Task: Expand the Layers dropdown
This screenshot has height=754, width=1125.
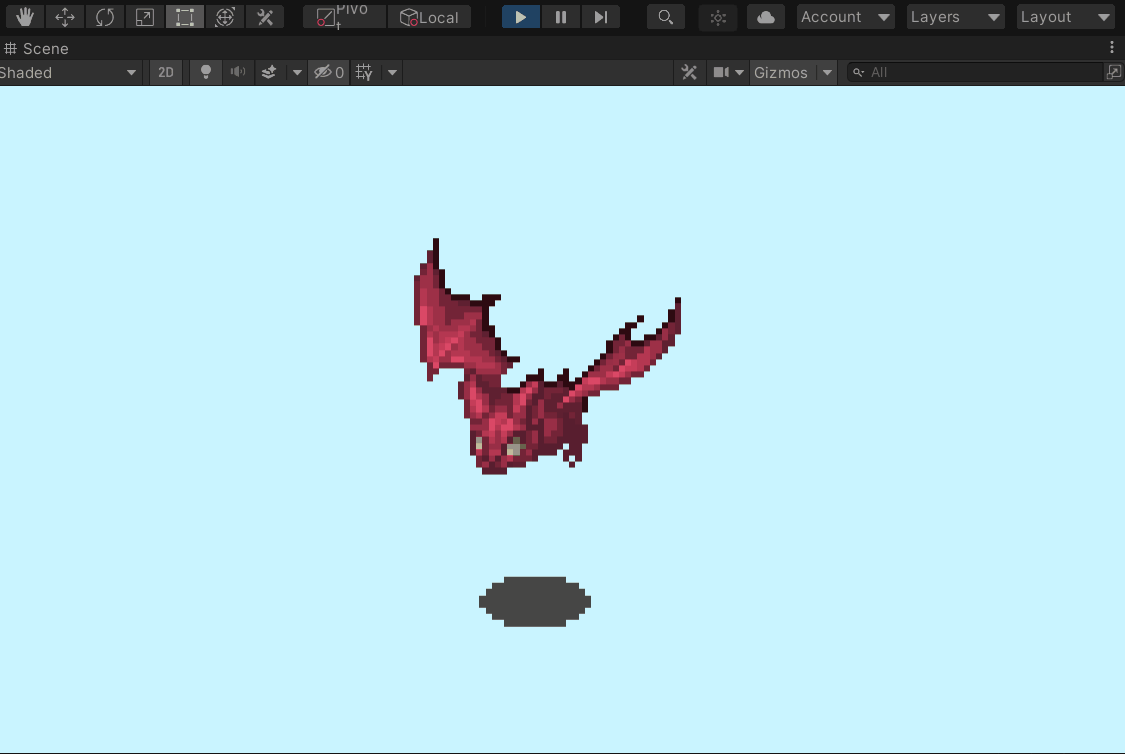Action: pos(954,17)
